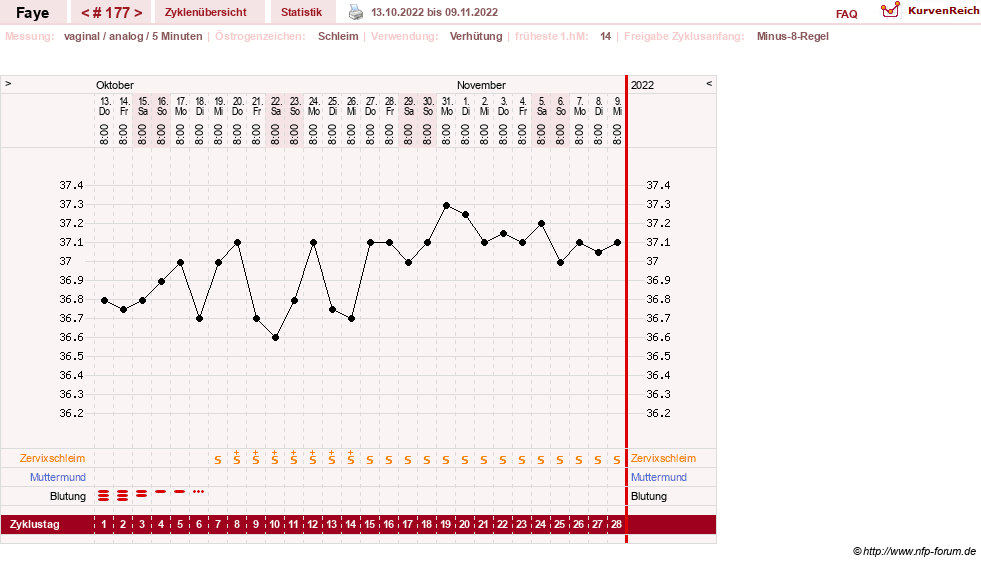Click Oktober month label

pyautogui.click(x=114, y=85)
